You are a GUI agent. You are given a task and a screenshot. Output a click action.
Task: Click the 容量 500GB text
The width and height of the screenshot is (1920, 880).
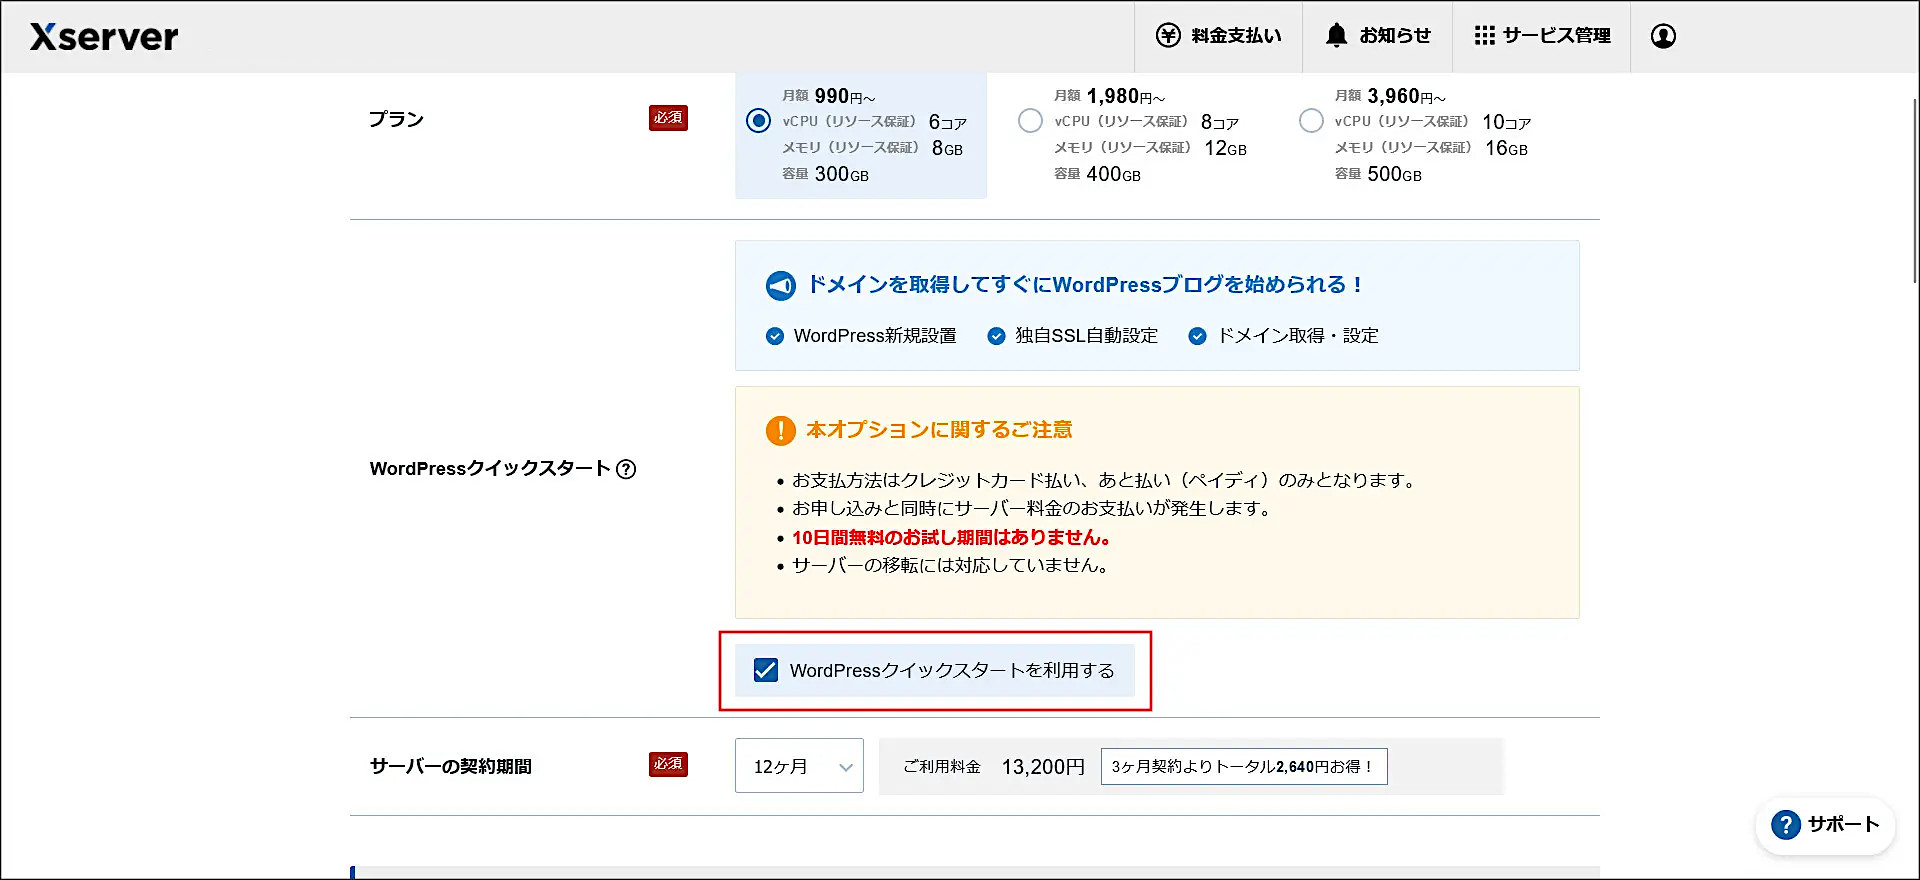pos(1378,174)
